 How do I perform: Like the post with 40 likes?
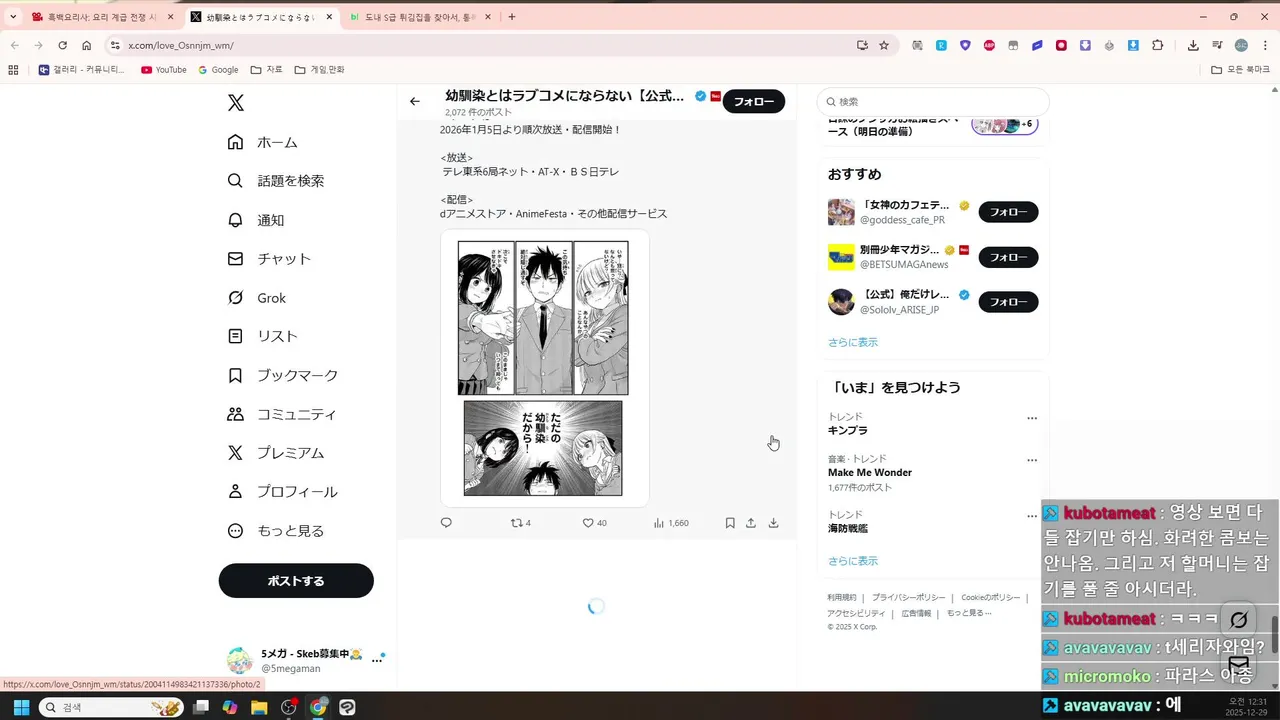tap(594, 523)
